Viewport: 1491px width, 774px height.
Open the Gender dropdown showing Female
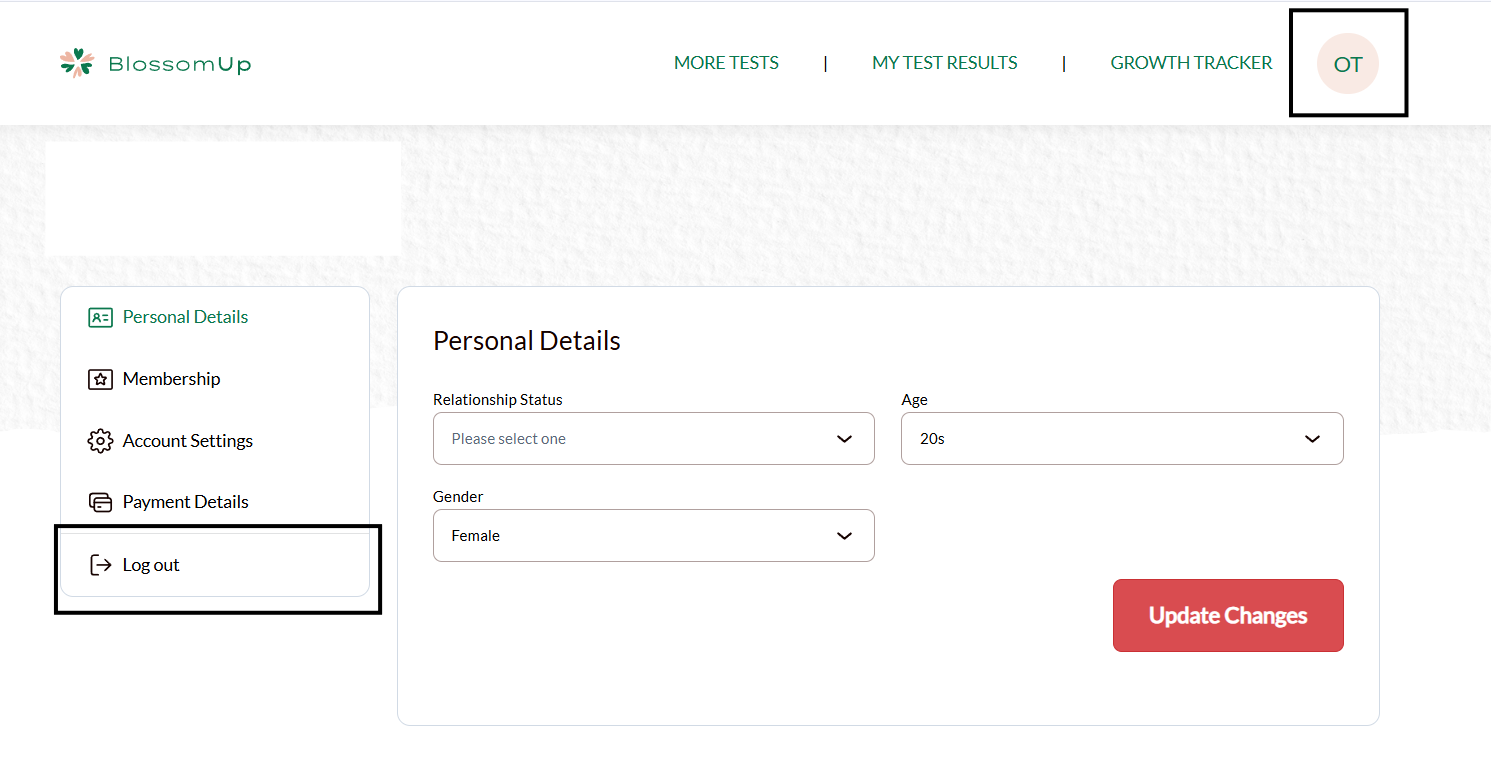[x=654, y=536]
